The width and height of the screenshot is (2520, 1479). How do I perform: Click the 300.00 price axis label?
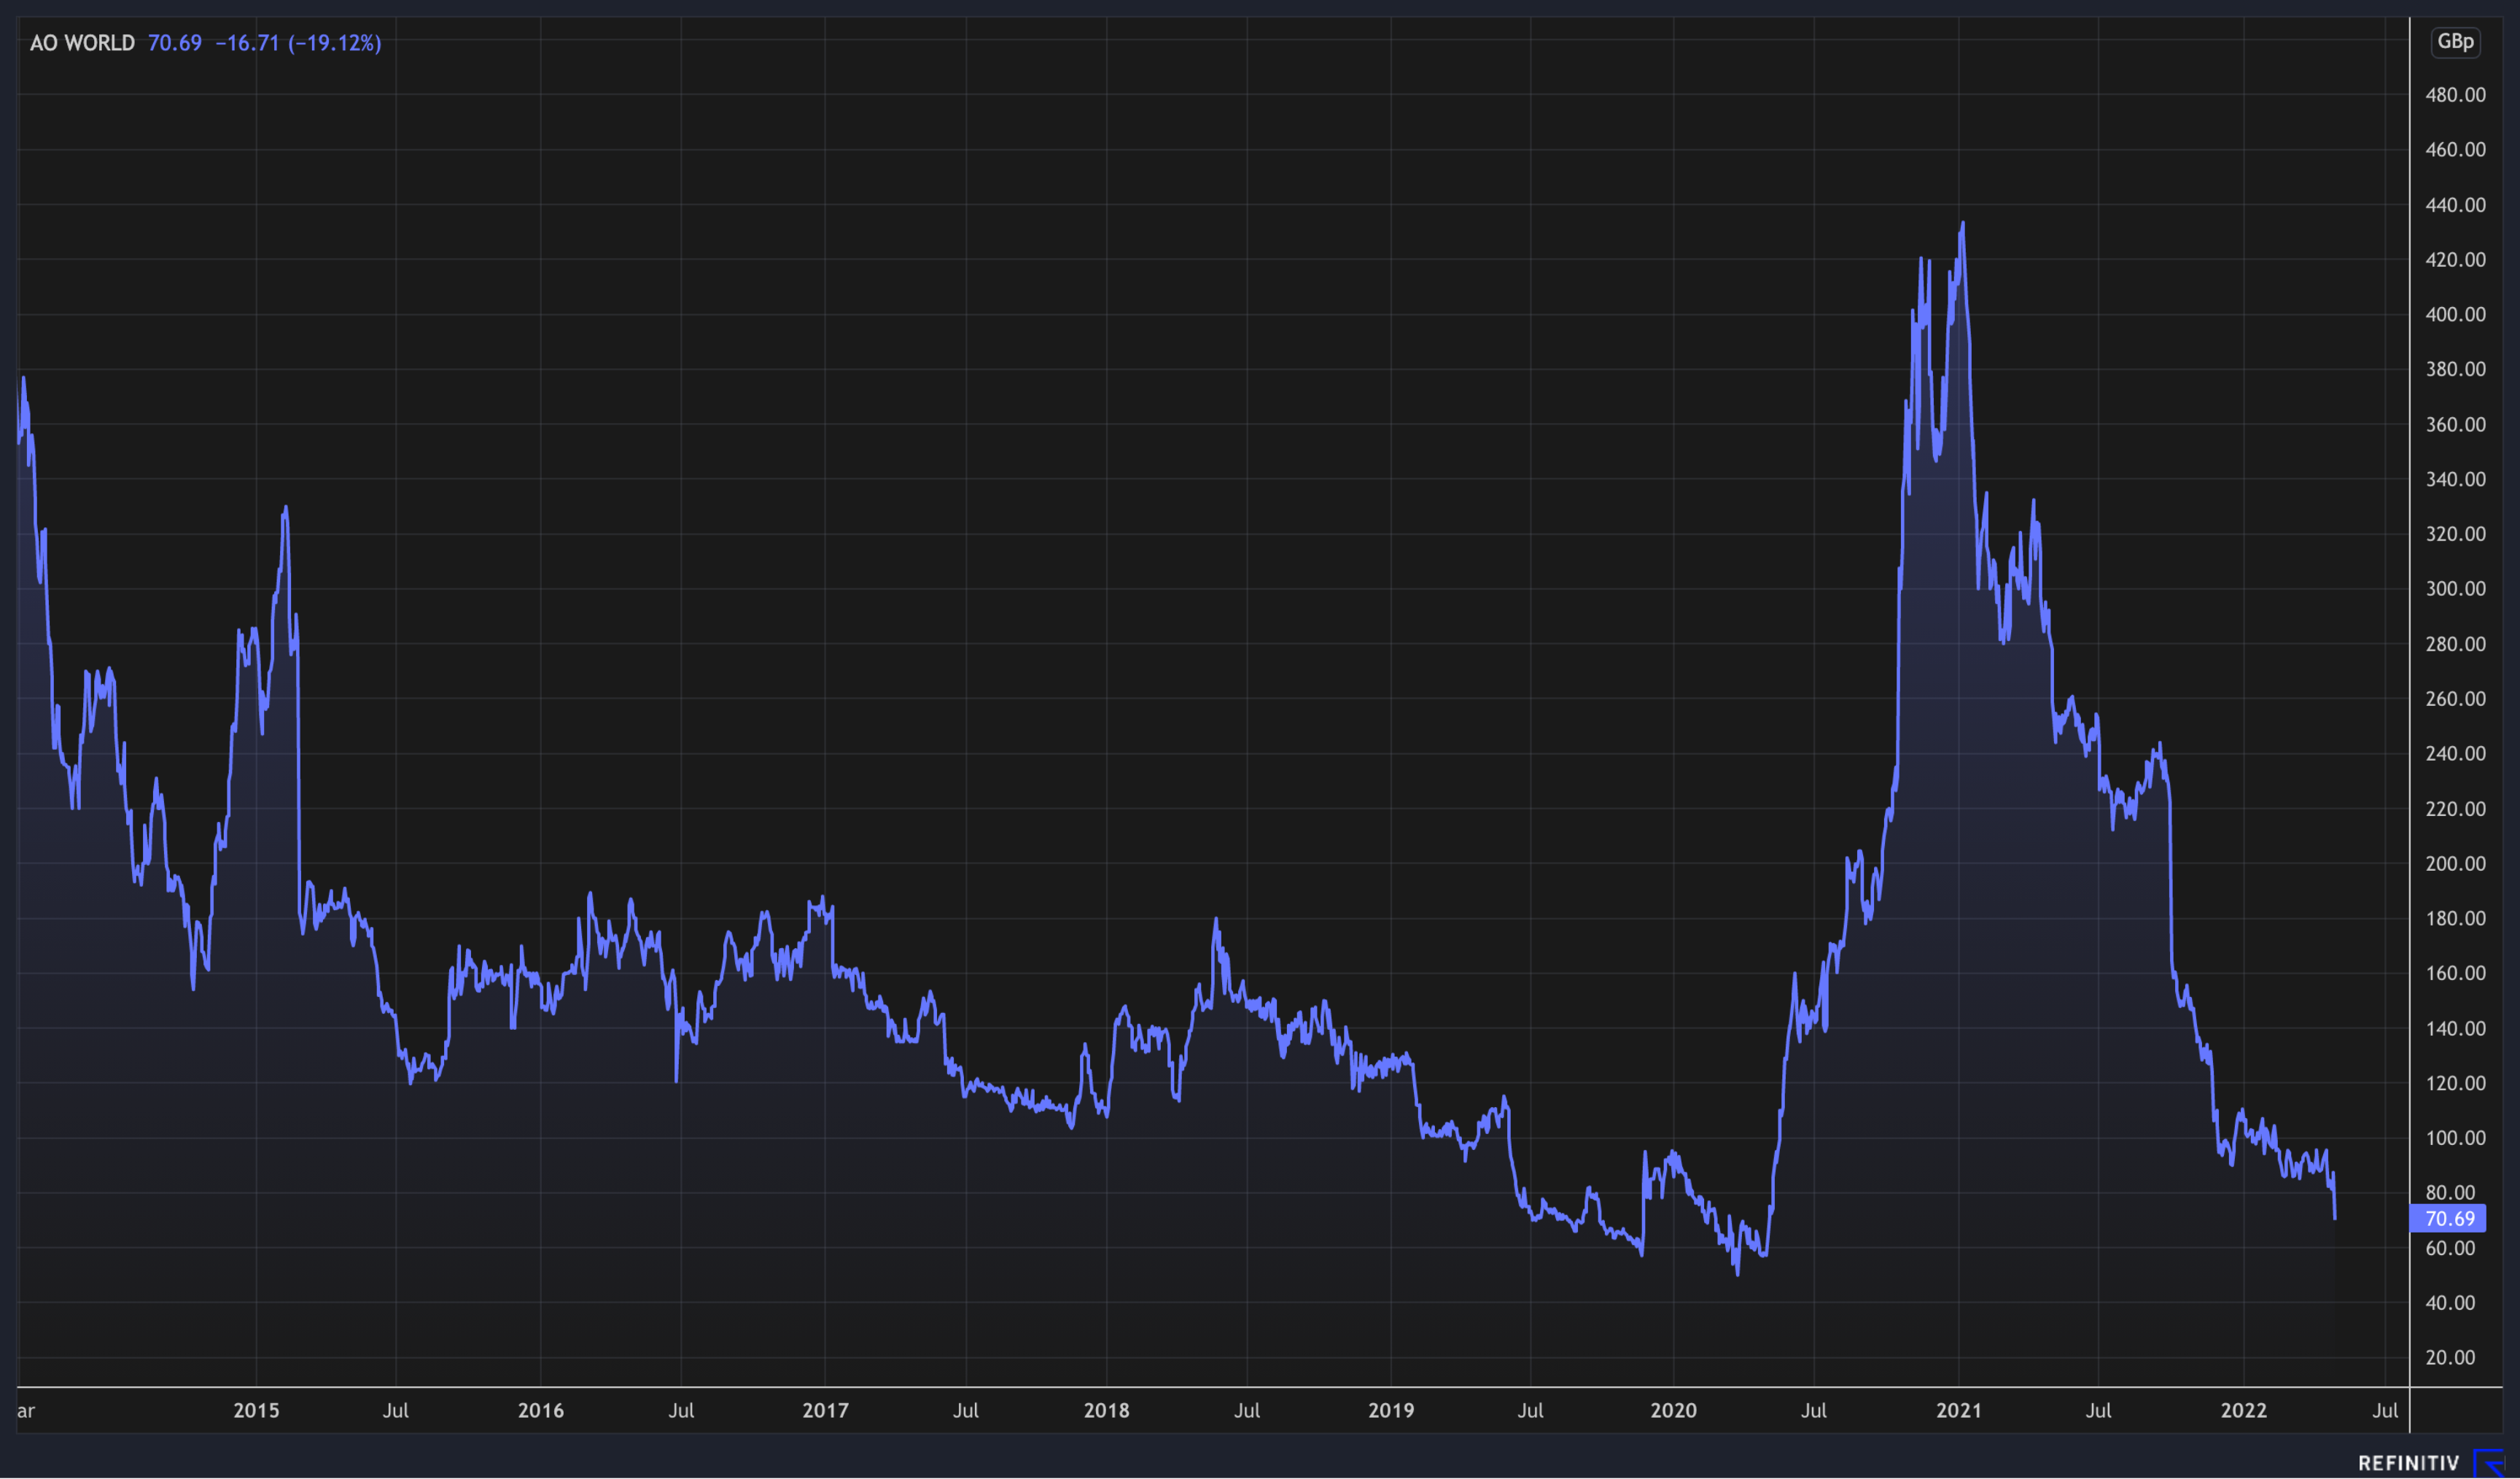2455,589
